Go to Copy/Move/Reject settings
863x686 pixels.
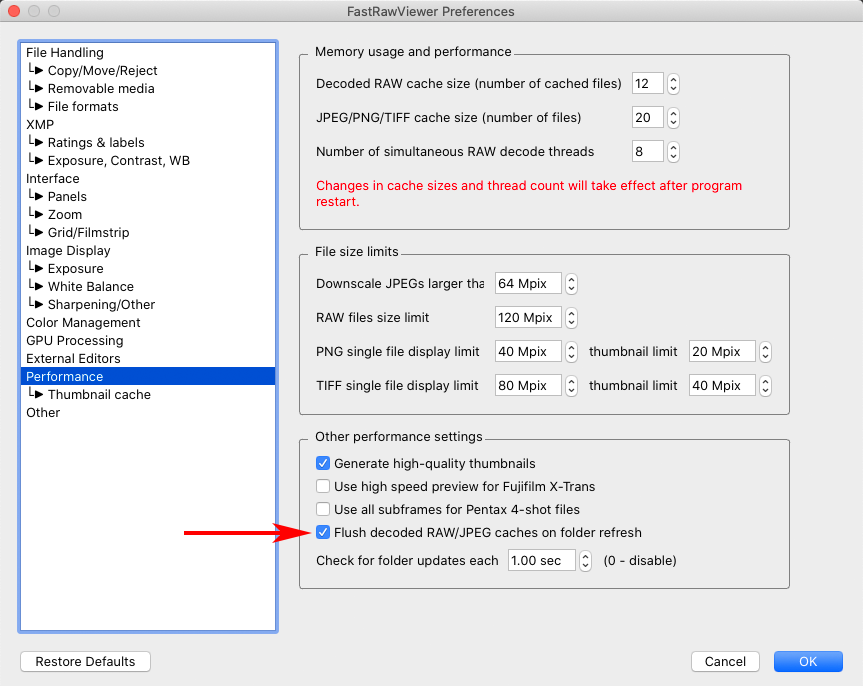pos(102,71)
